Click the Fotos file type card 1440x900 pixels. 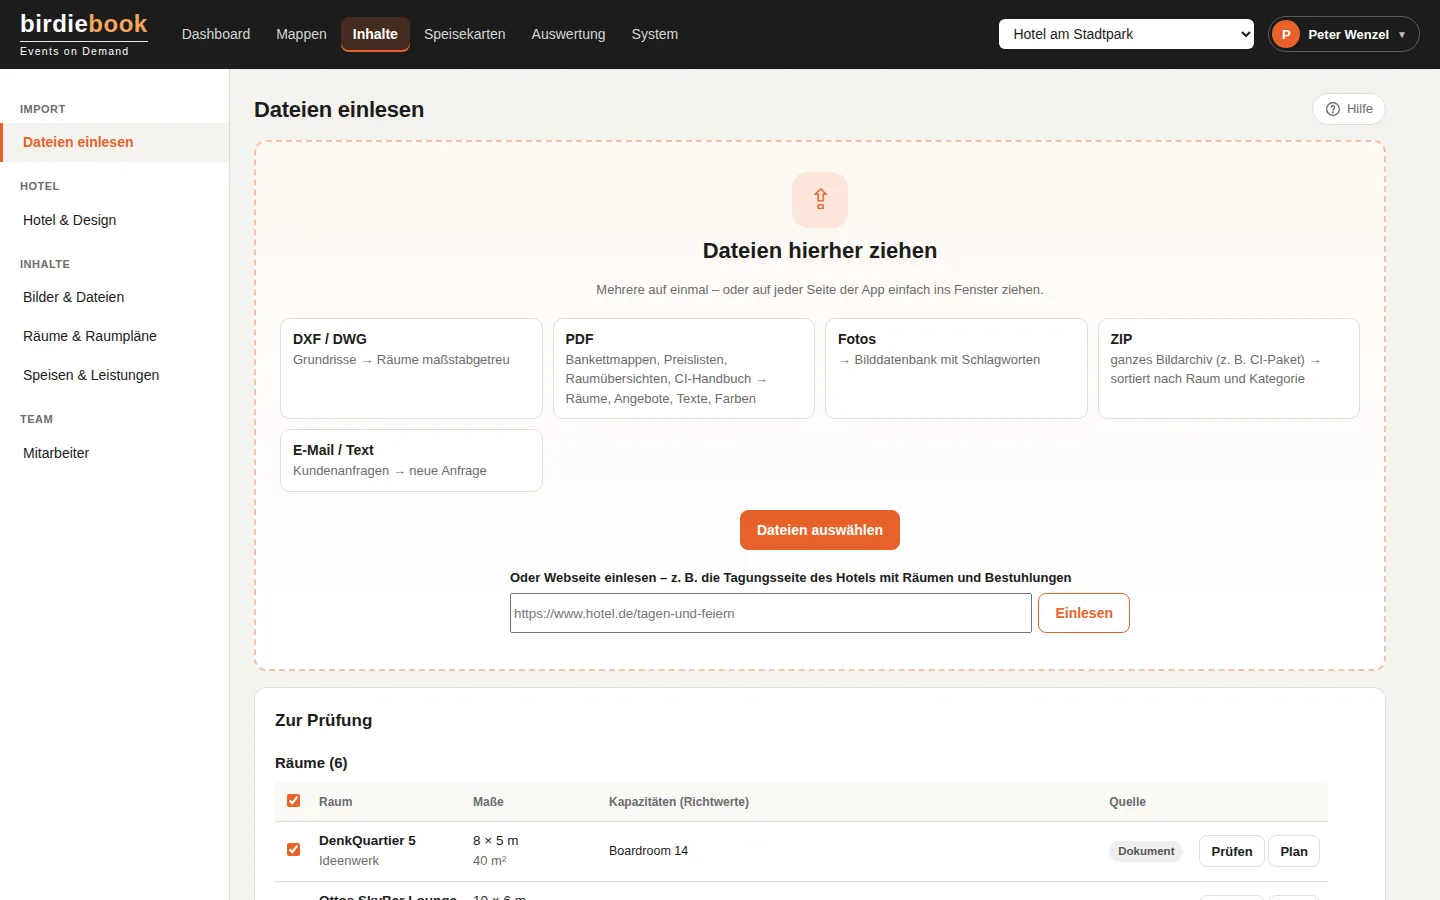tap(956, 368)
